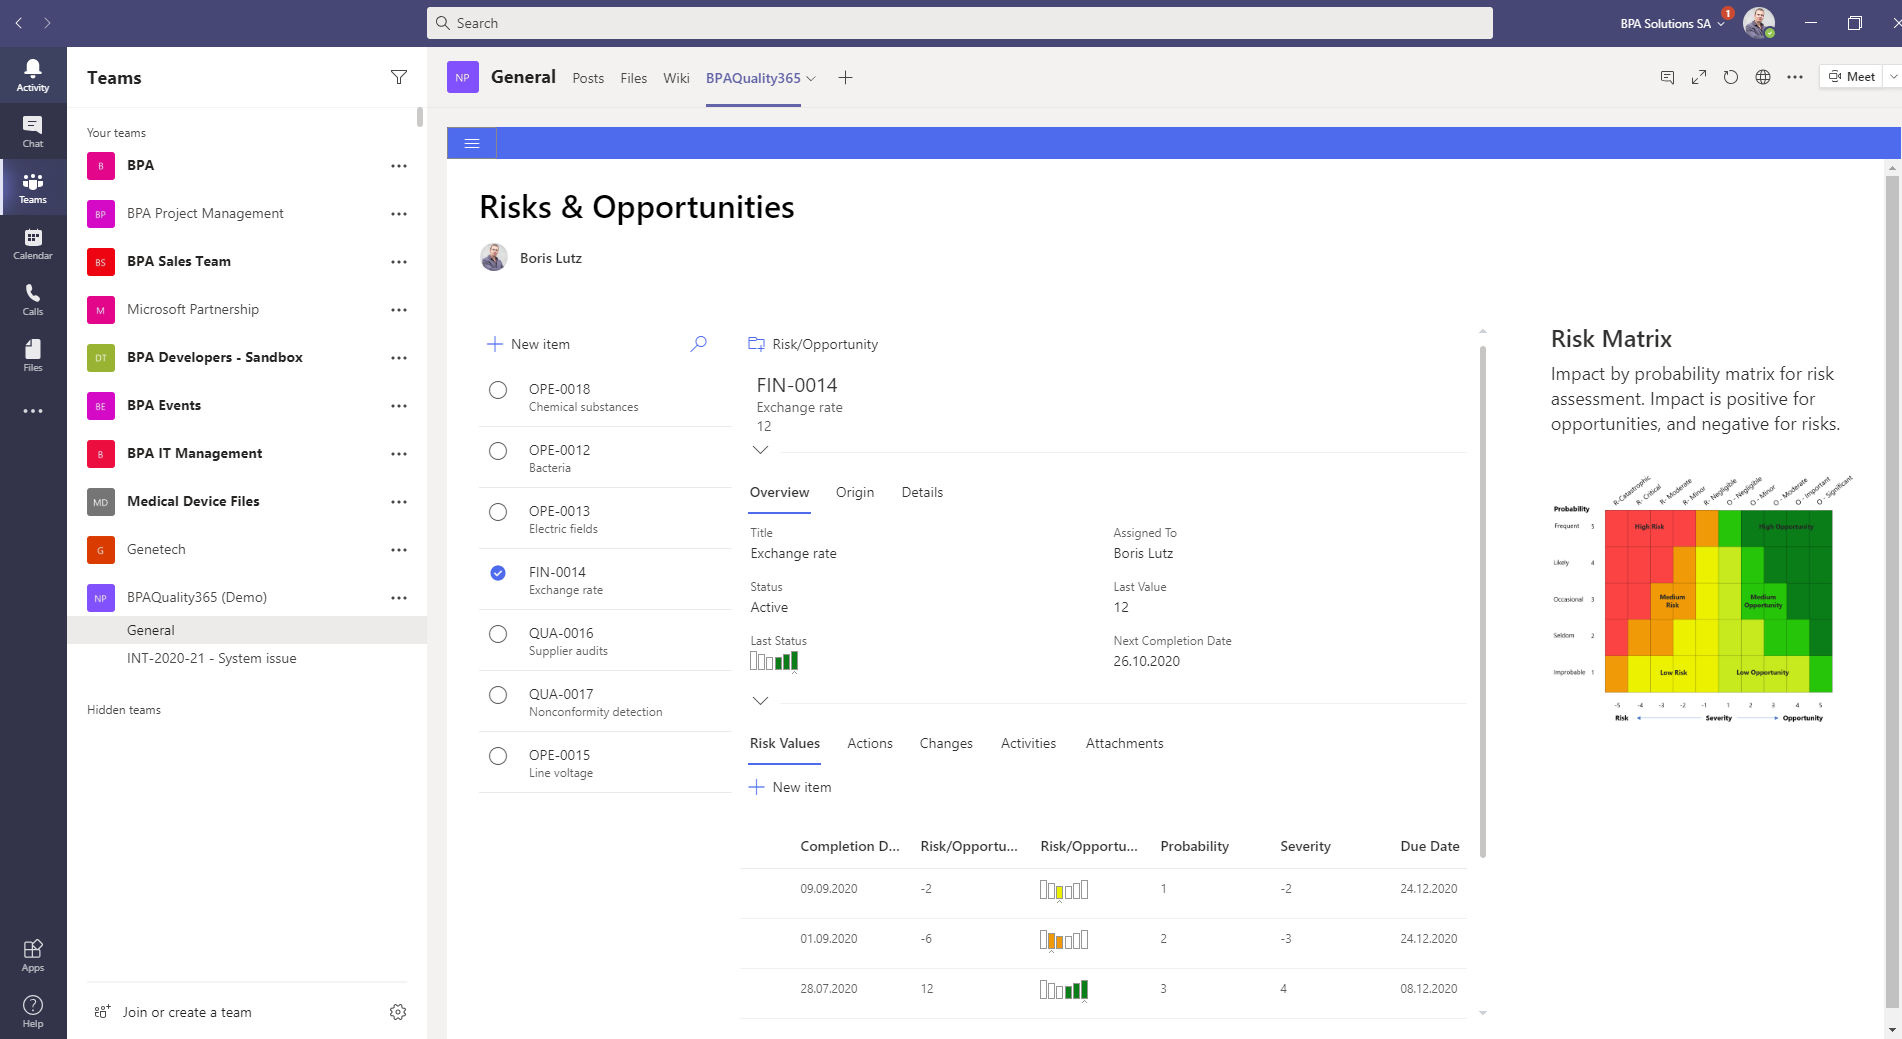Expand the Hidden teams section
The height and width of the screenshot is (1039, 1902).
124,709
